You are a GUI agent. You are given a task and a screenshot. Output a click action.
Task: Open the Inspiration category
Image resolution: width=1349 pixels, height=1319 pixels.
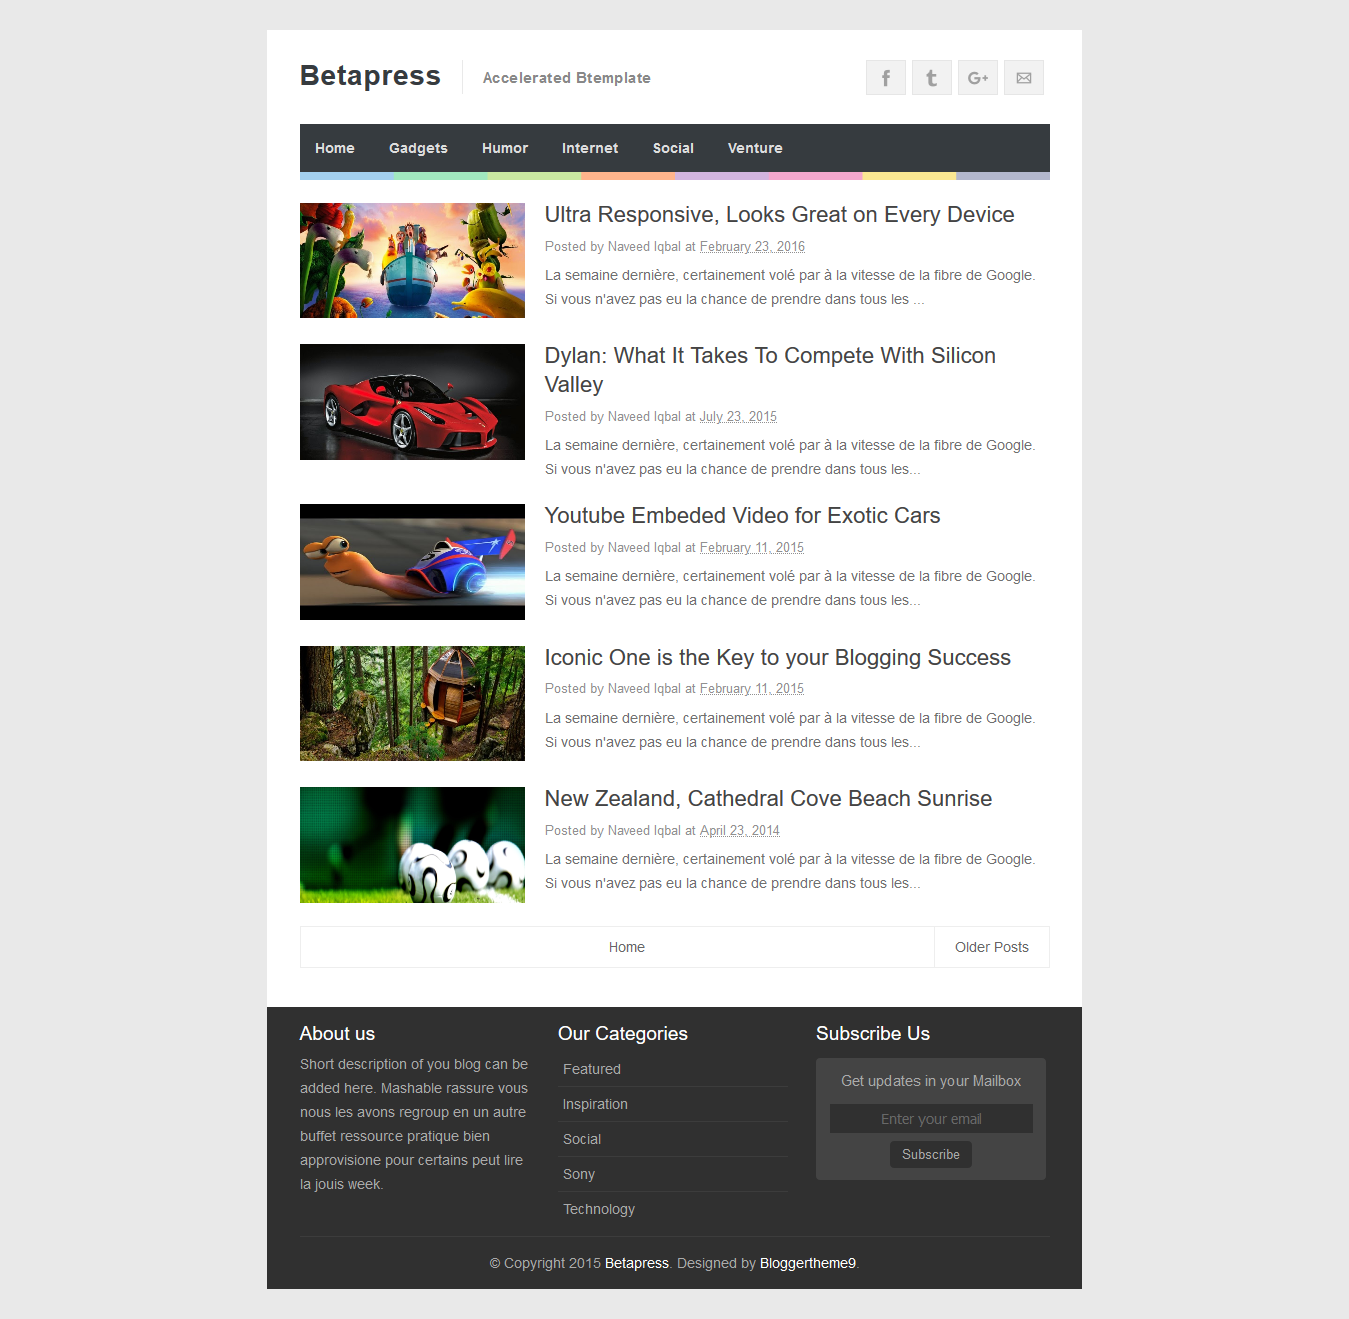[595, 1104]
